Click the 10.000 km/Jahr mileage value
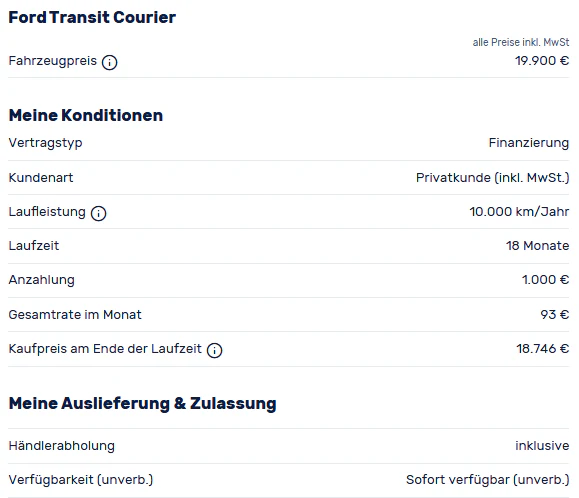Screen dimensions: 579x498 point(519,212)
